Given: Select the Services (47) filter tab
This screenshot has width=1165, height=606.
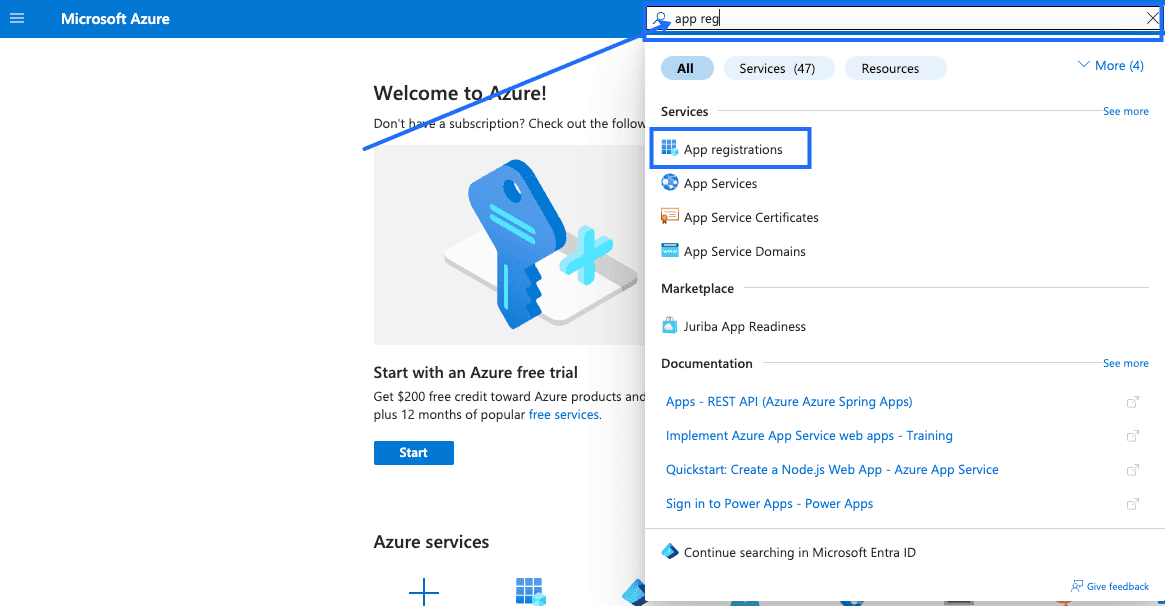Looking at the screenshot, I should pos(777,68).
